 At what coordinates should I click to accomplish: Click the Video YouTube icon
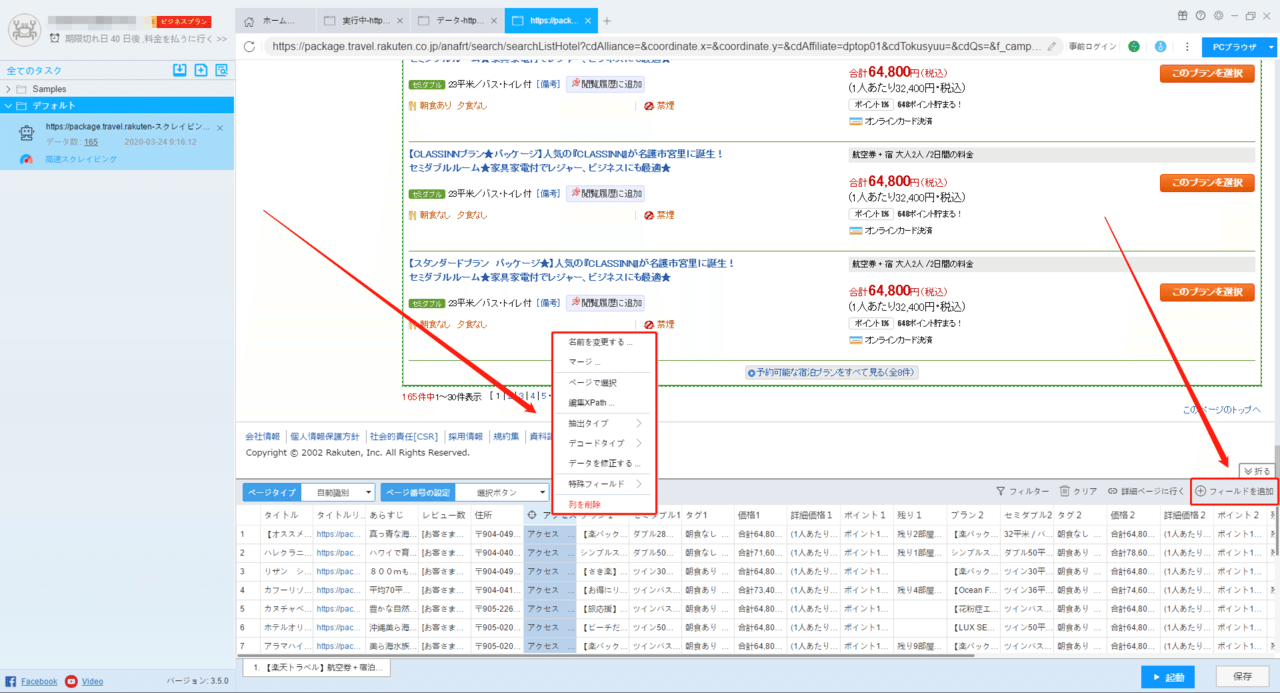[71, 681]
